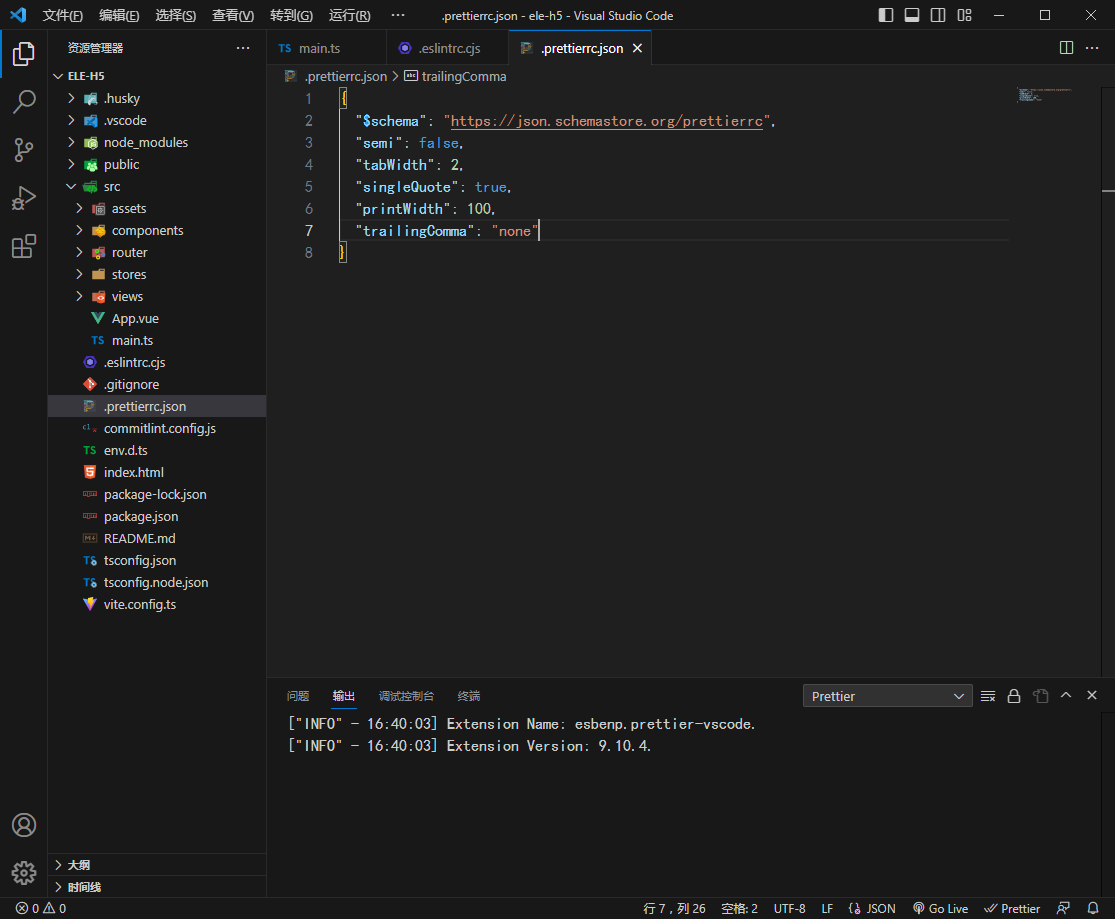Open the Extensions view
This screenshot has height=919, width=1115.
tap(24, 246)
